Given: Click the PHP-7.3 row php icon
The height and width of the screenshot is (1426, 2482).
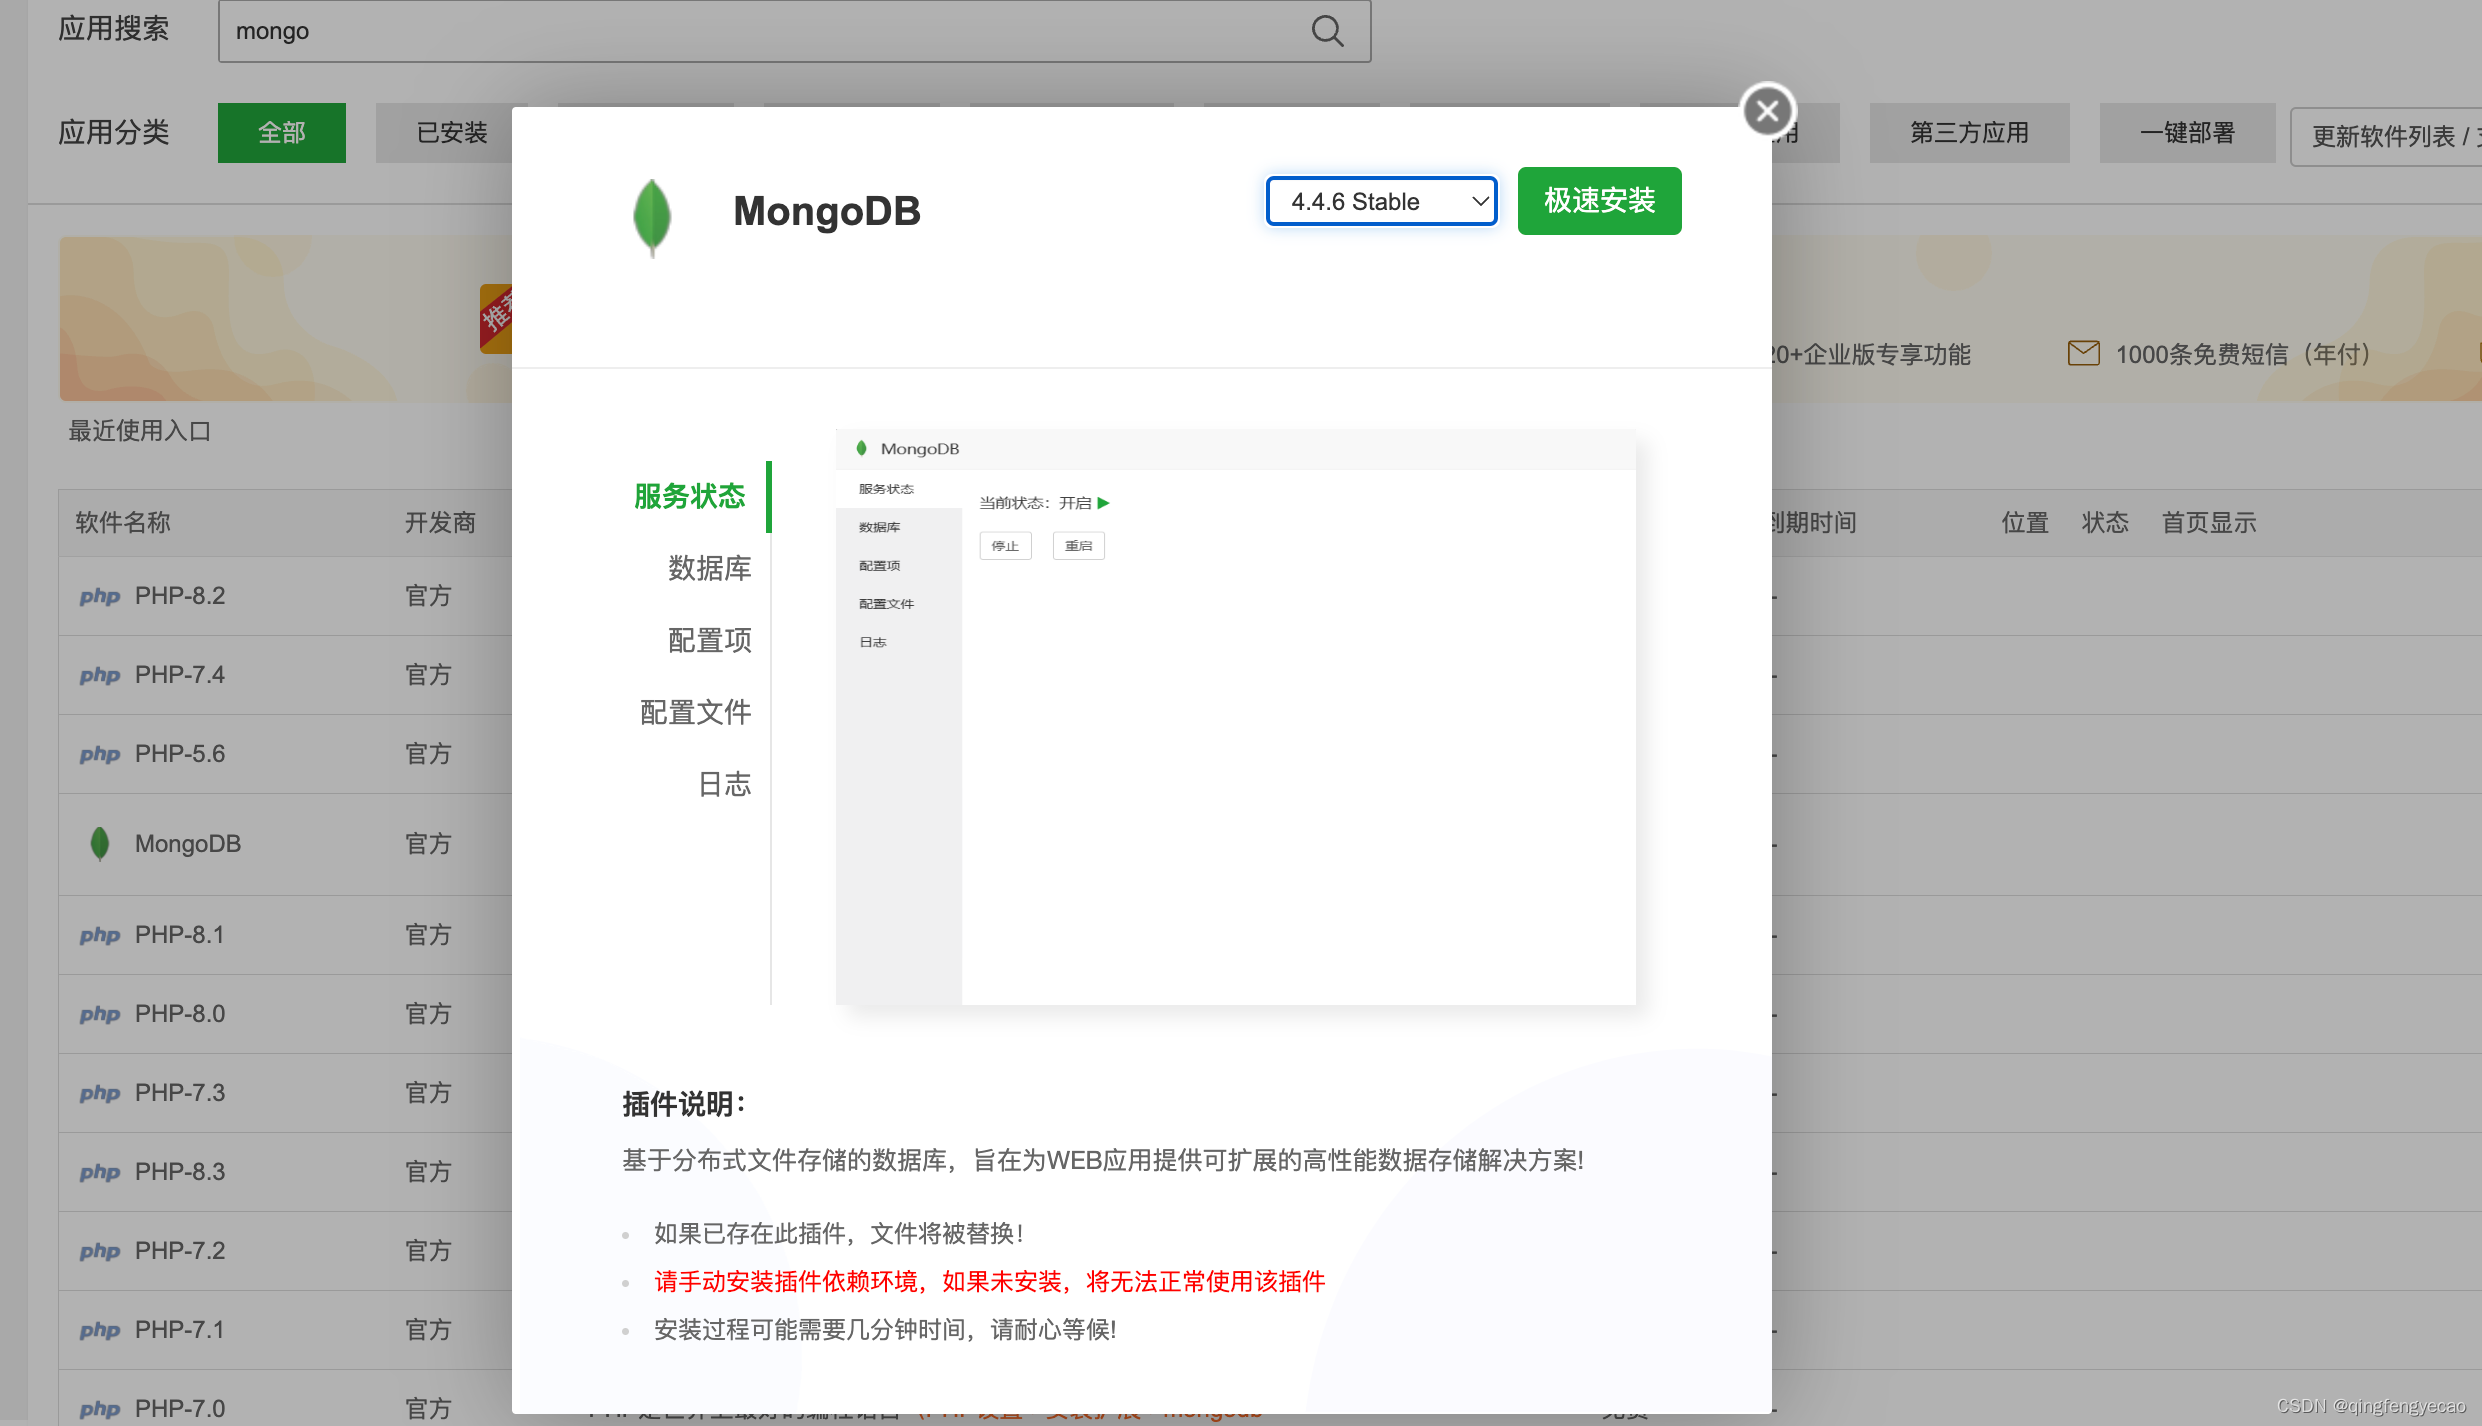Looking at the screenshot, I should [100, 1094].
